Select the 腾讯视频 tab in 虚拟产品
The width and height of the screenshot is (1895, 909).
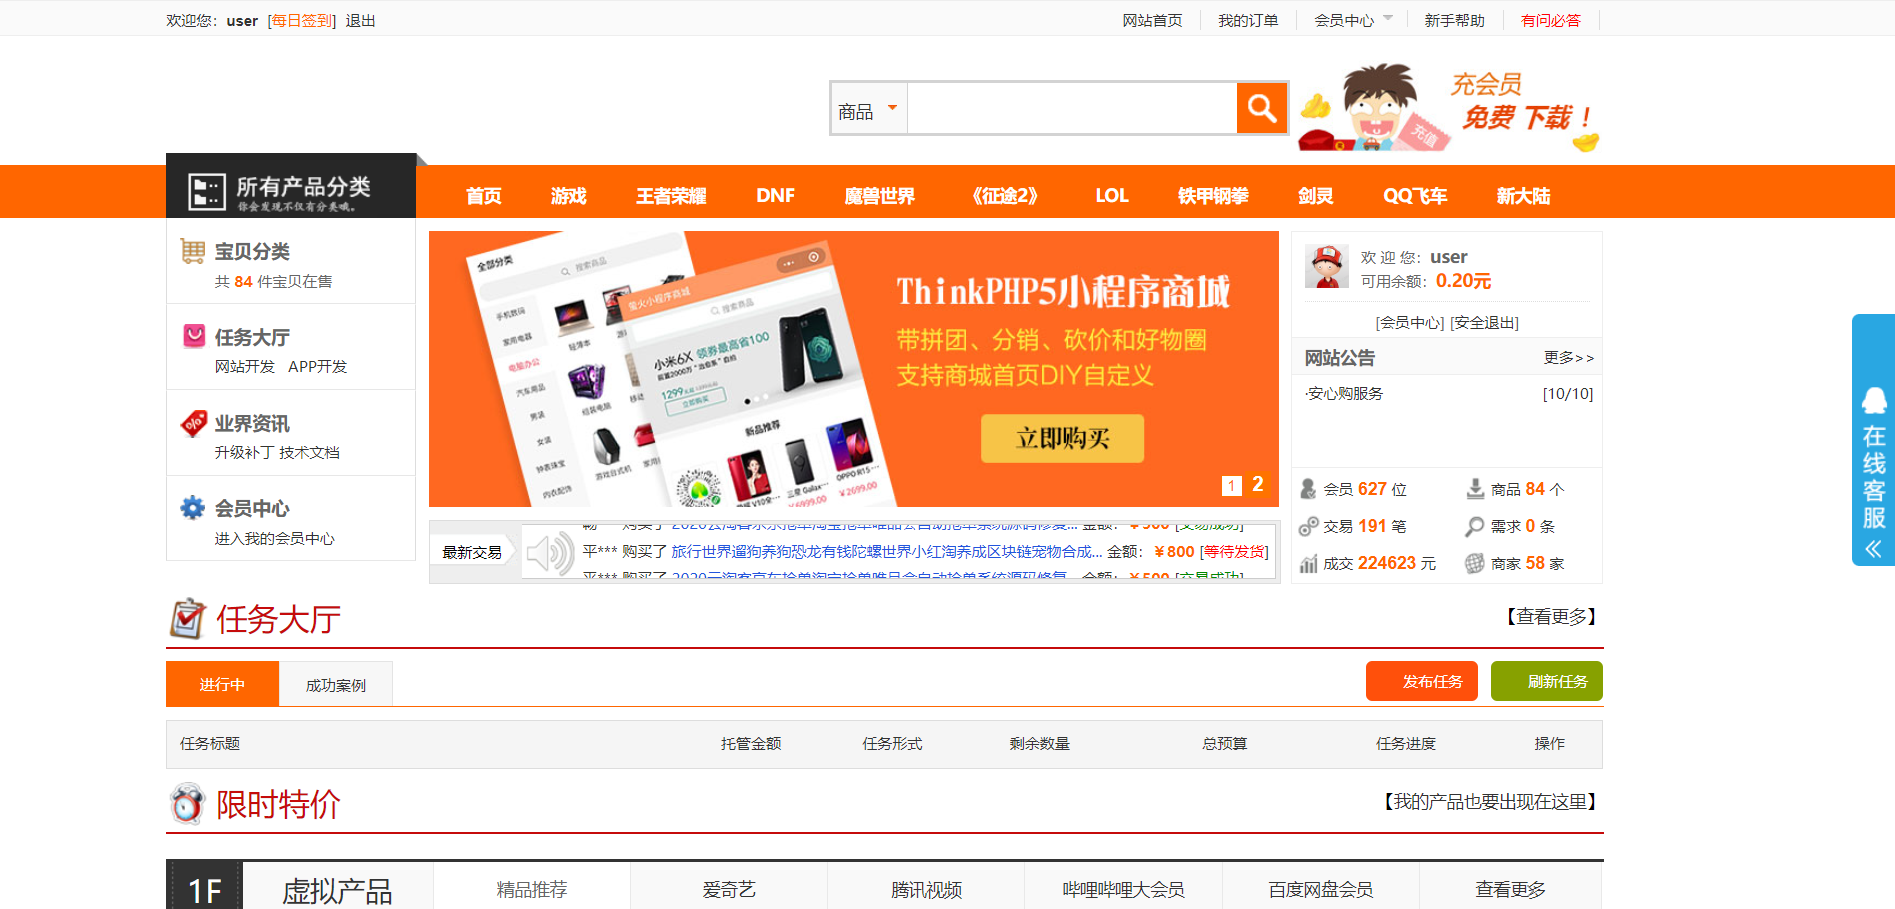(926, 889)
